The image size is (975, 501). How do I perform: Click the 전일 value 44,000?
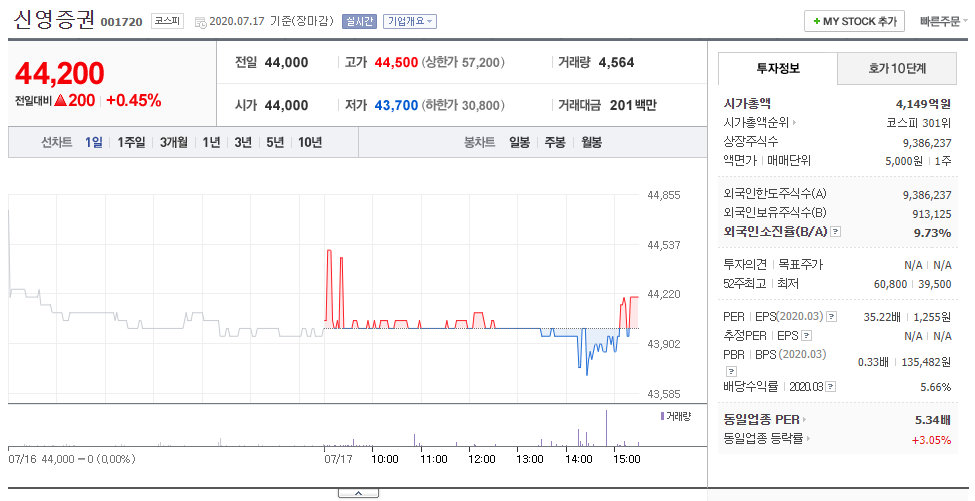coord(287,62)
